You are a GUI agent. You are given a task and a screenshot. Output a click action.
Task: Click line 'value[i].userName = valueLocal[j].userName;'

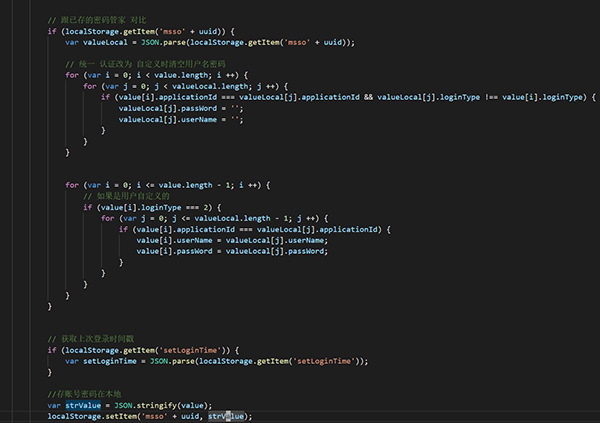tap(232, 240)
